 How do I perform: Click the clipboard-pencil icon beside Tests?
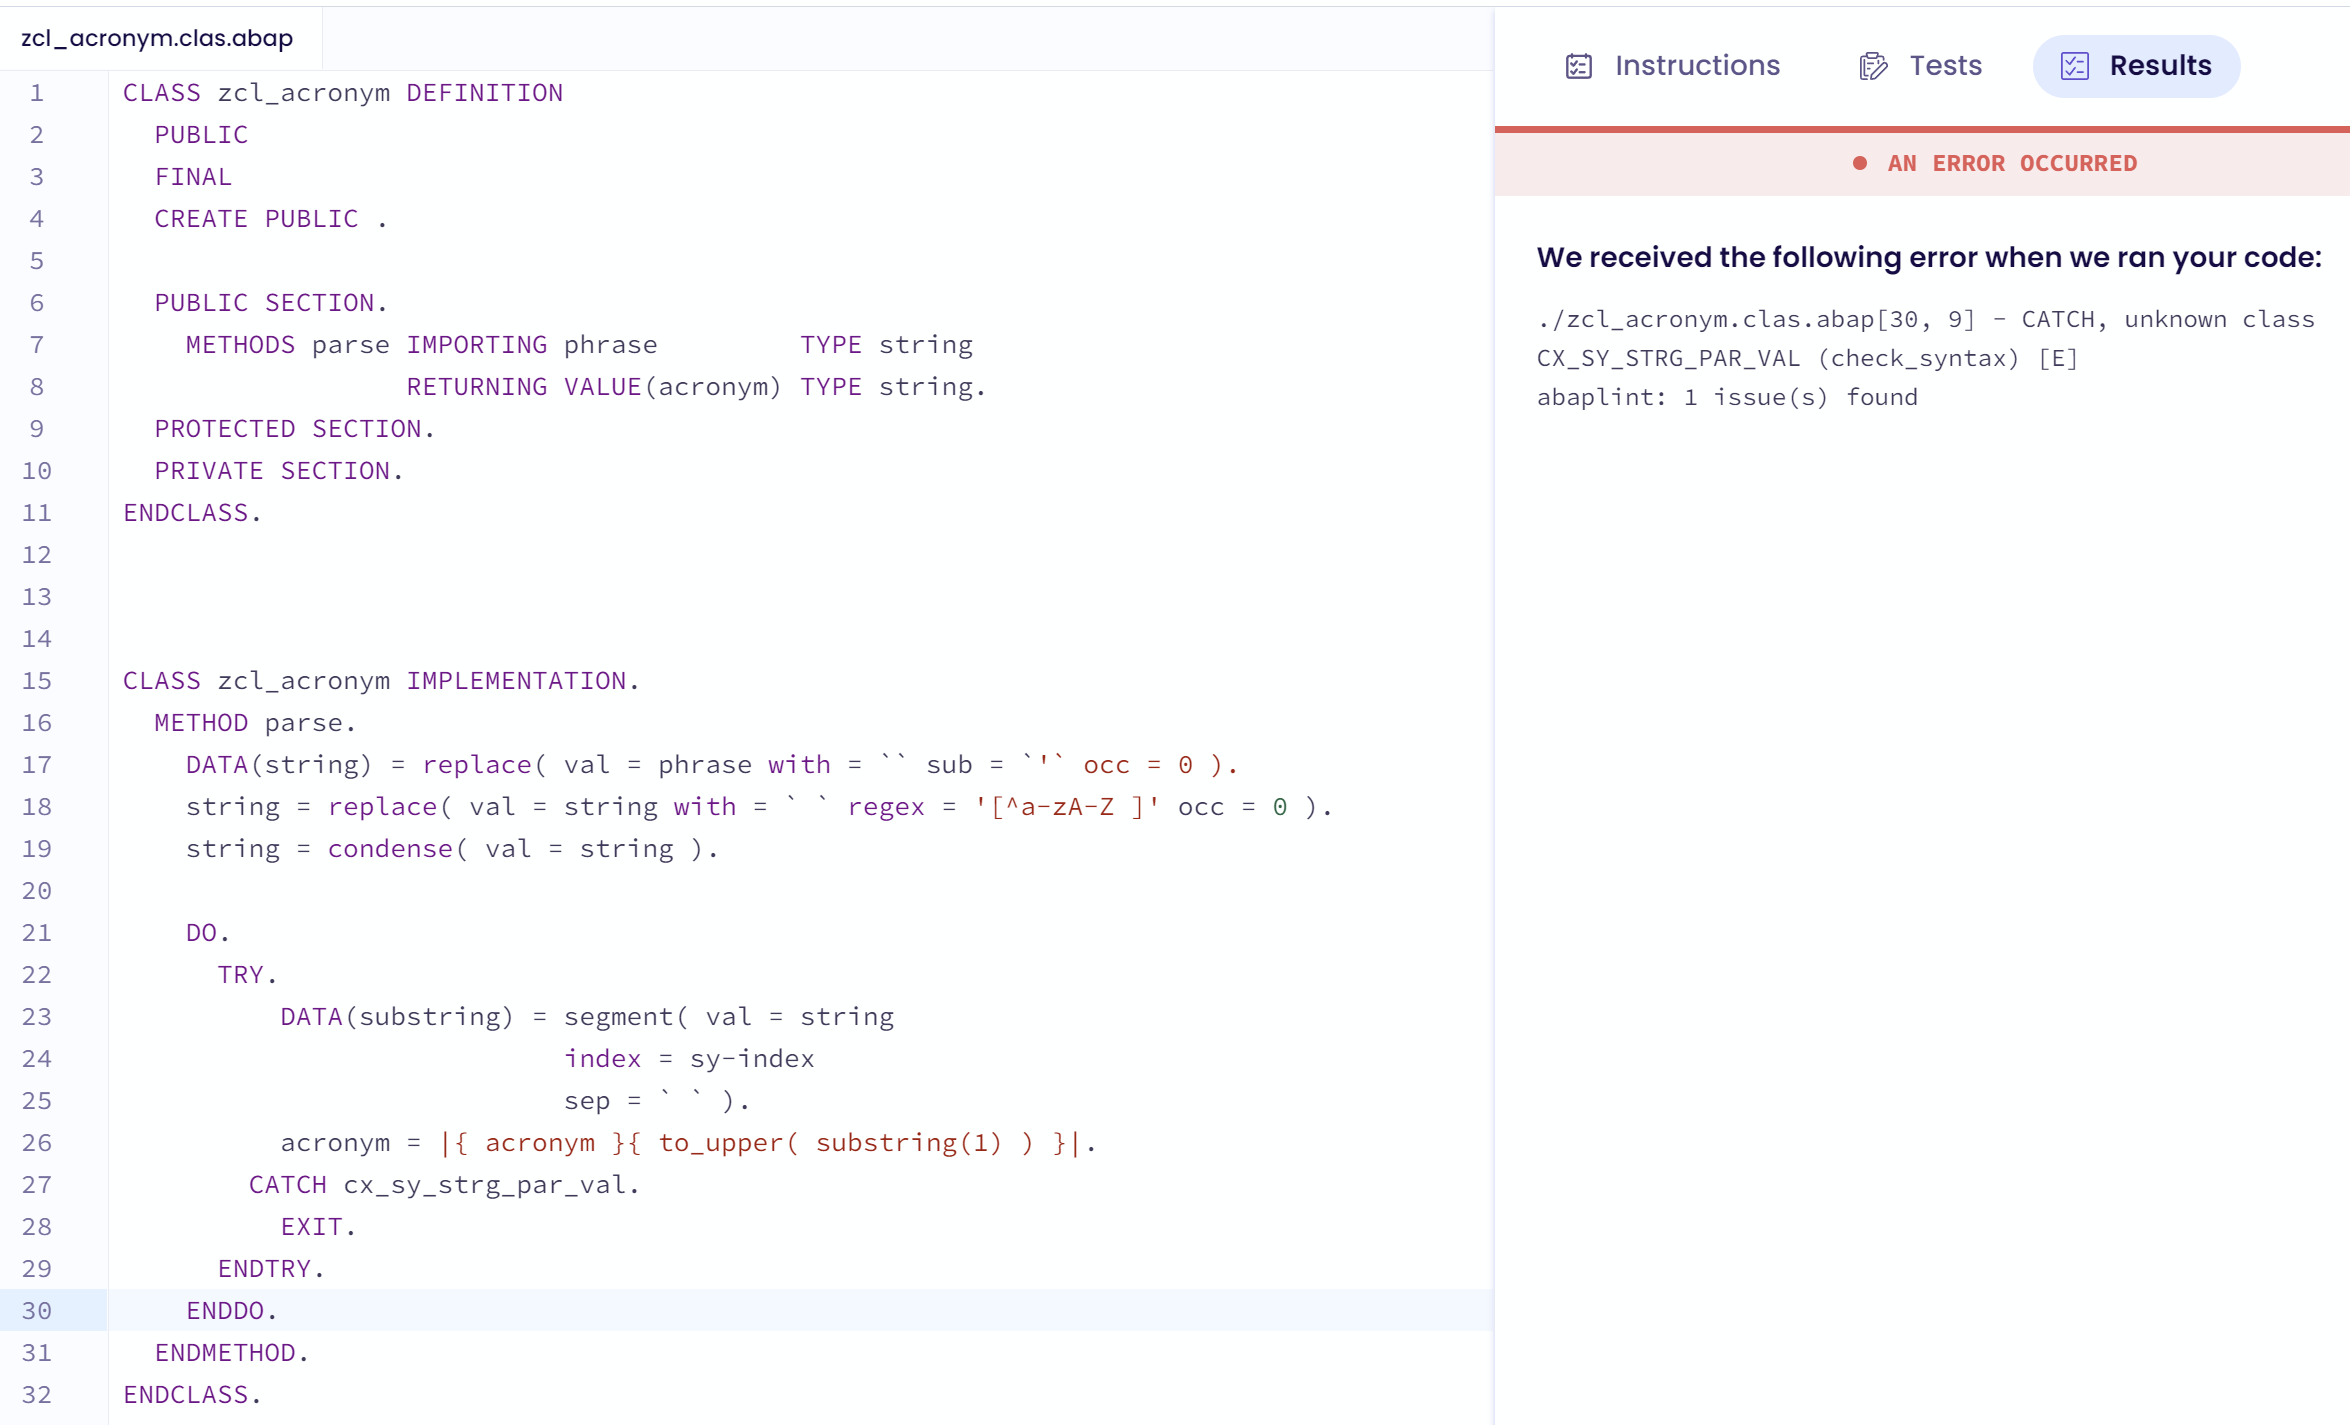pyautogui.click(x=1870, y=65)
